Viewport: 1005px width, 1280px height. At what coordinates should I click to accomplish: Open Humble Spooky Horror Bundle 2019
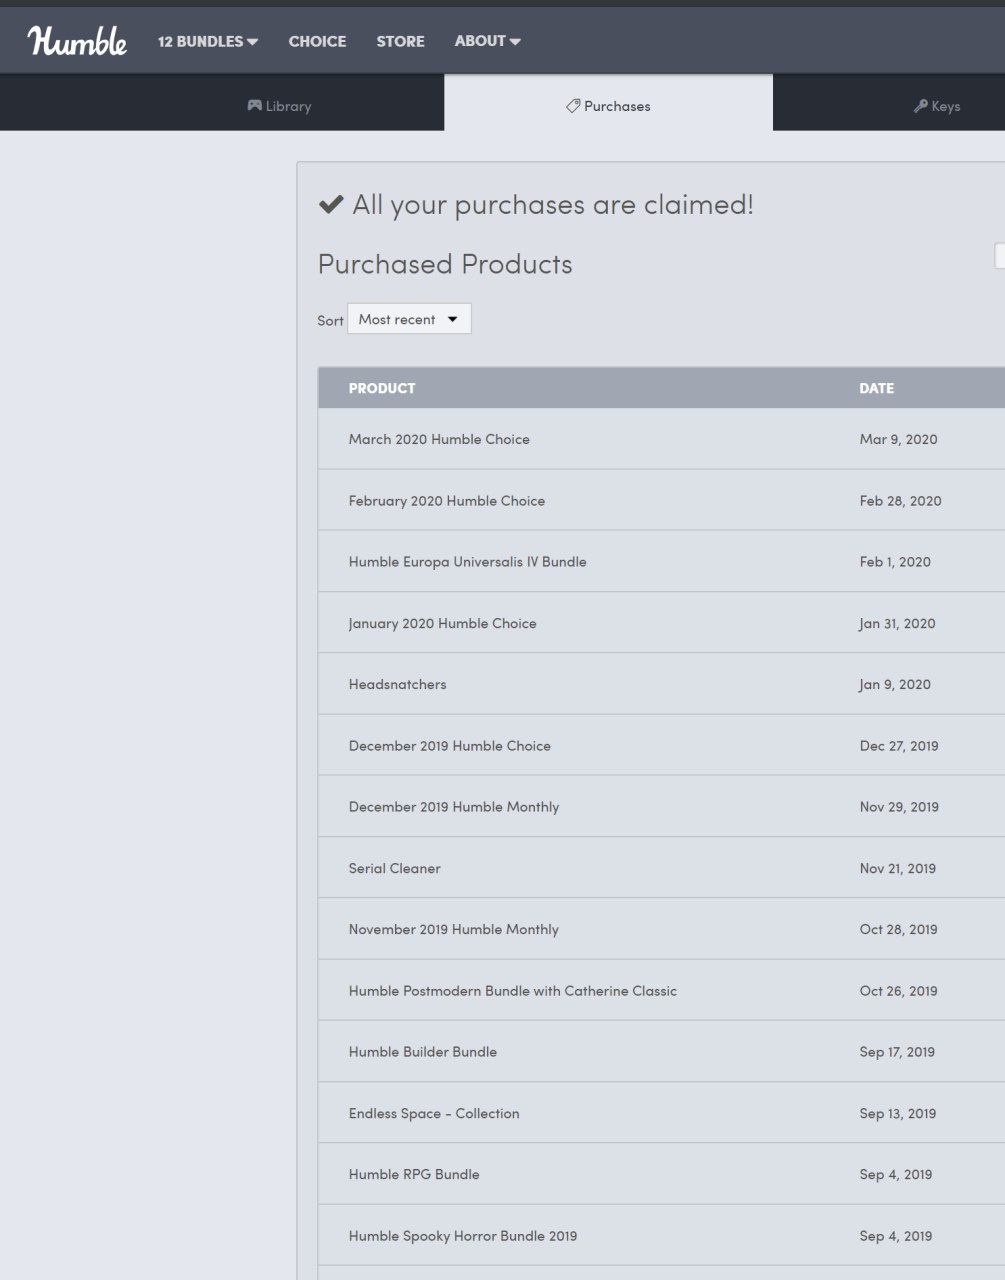pyautogui.click(x=661, y=1236)
